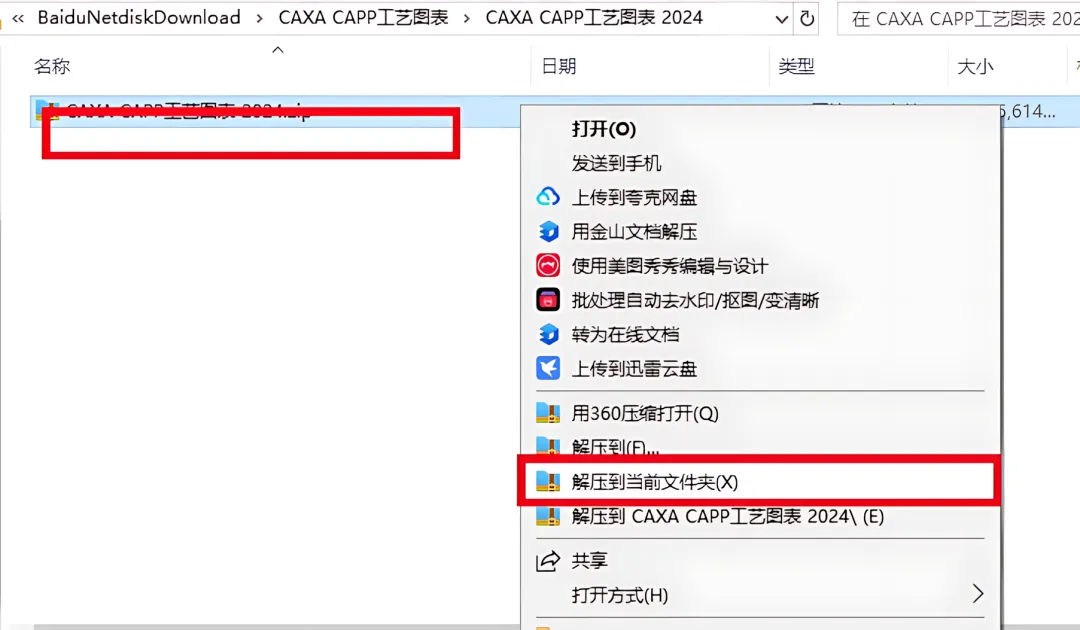Open the address bar history dropdown
This screenshot has height=630, width=1080.
click(x=781, y=19)
